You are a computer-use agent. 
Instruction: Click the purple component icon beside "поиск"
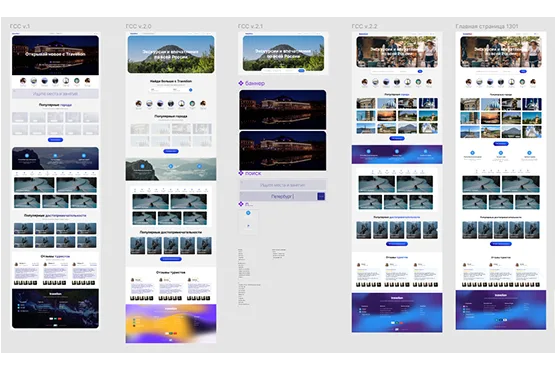click(241, 173)
